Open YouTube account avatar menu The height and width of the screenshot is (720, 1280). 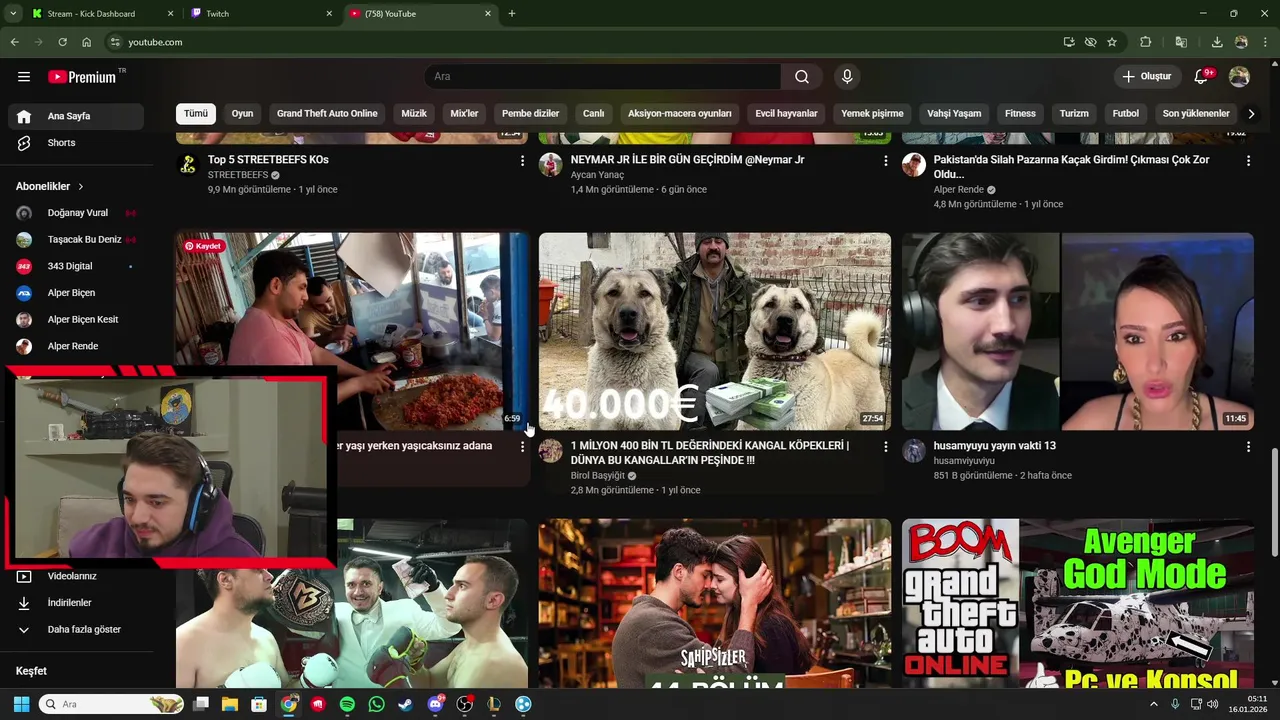pos(1239,77)
